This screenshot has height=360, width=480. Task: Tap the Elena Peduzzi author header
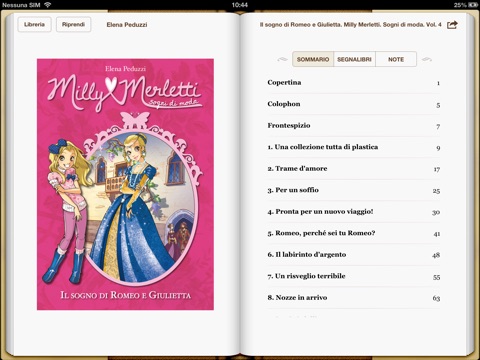pyautogui.click(x=127, y=25)
